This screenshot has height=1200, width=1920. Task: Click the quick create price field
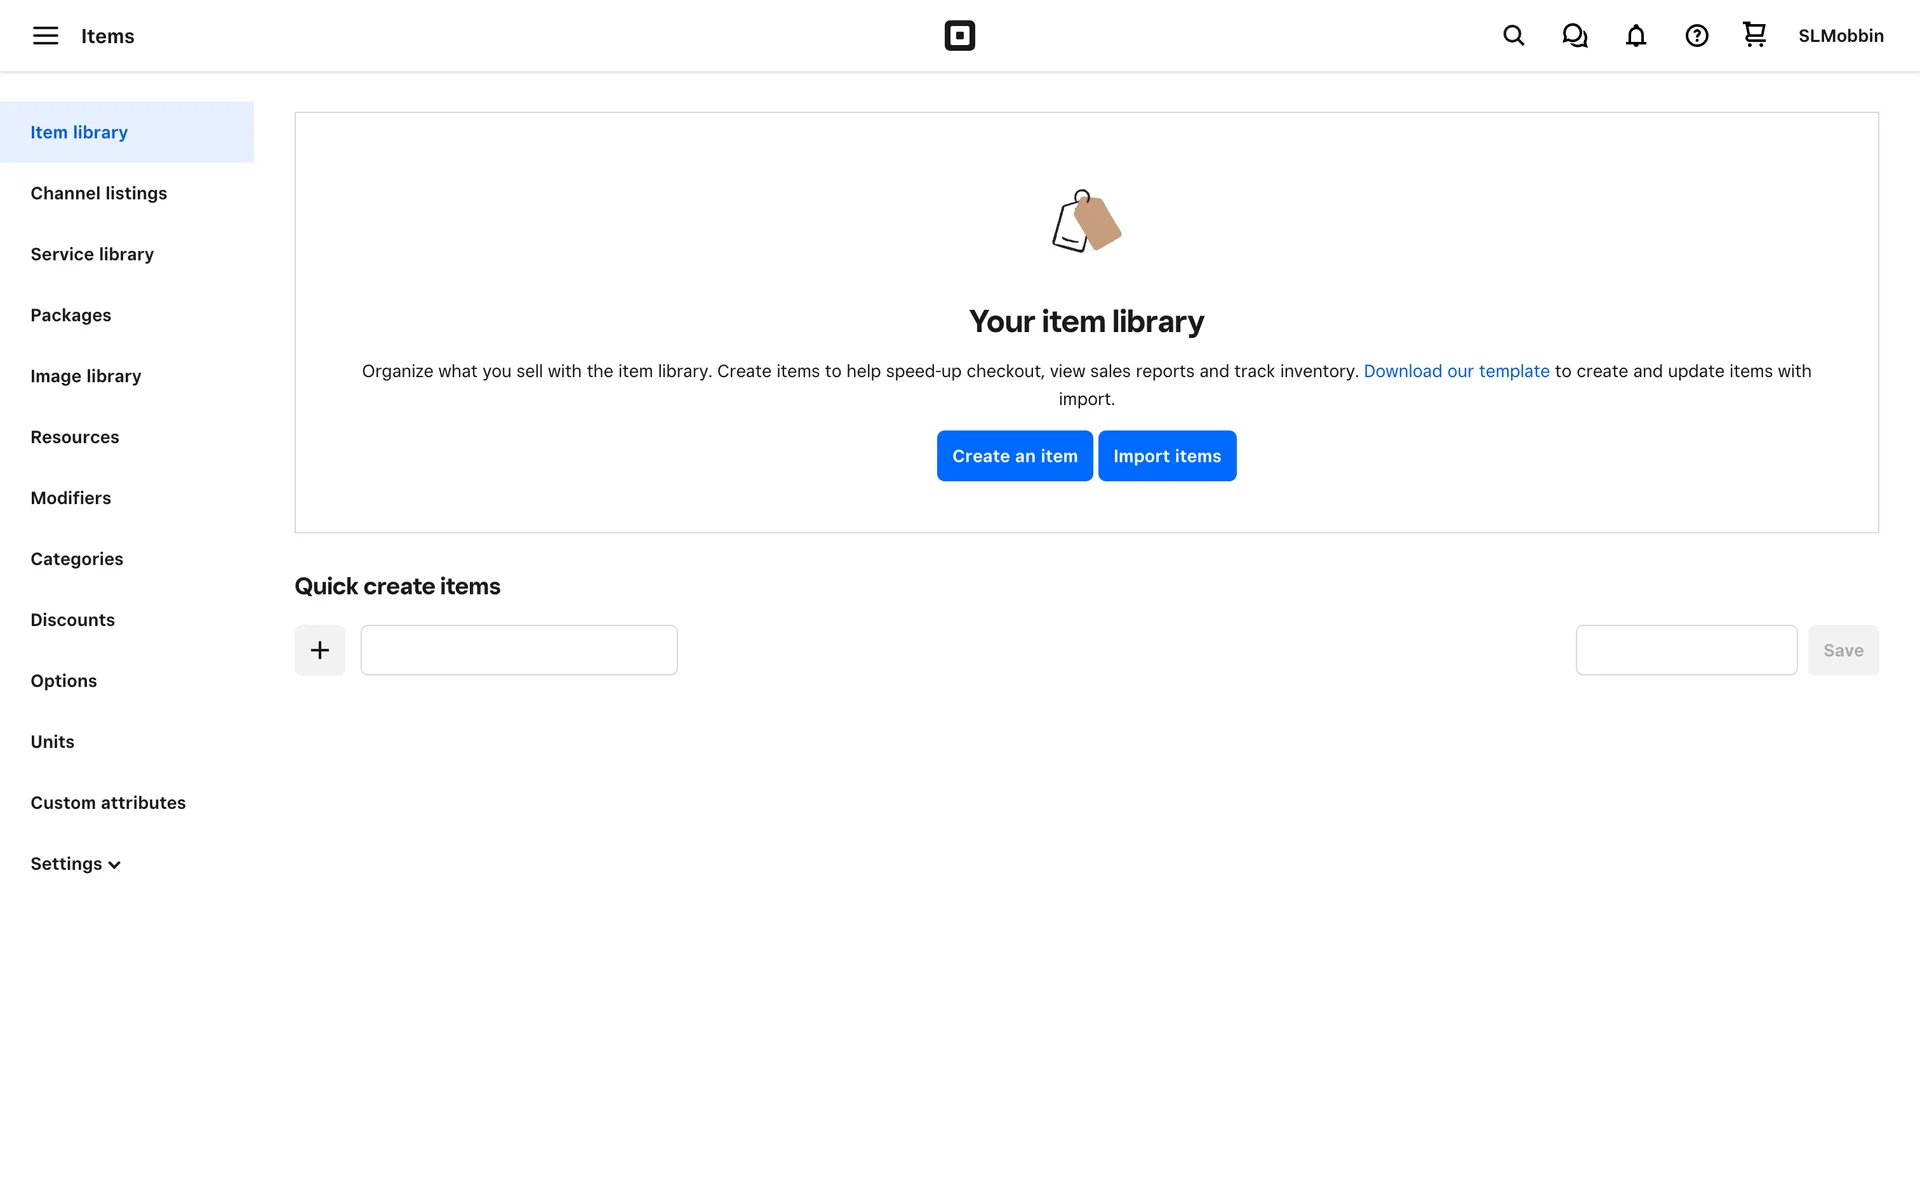point(1685,650)
